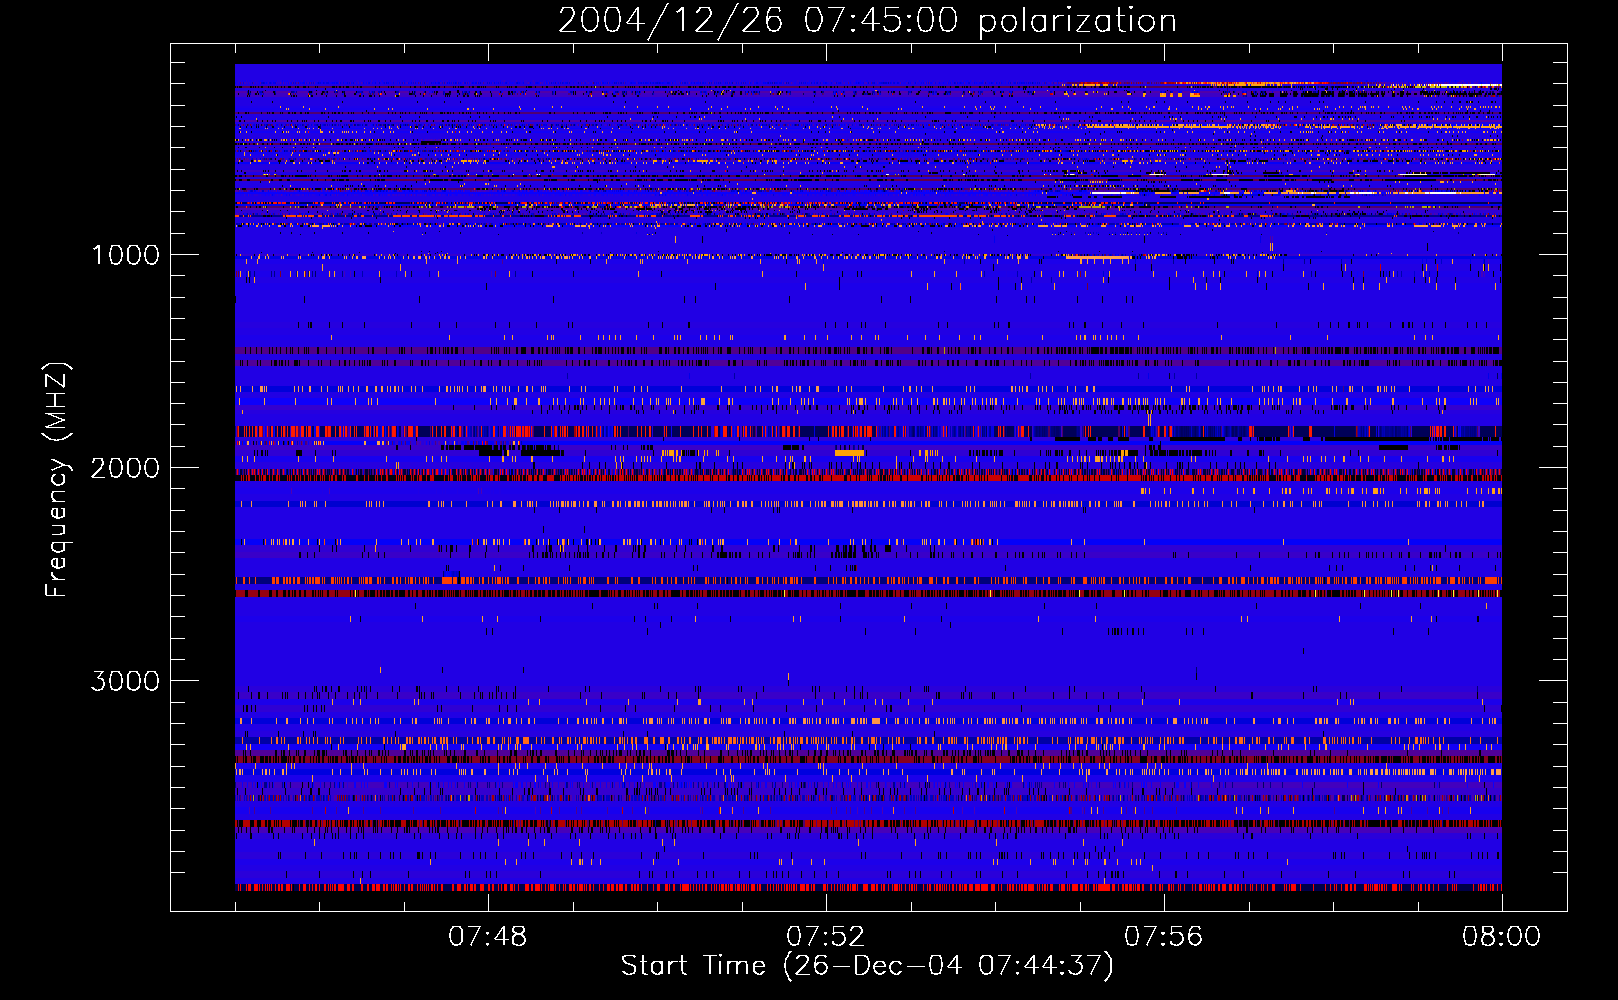Click the 3000 frequency tick label
Image resolution: width=1618 pixels, height=1000 pixels.
[125, 681]
